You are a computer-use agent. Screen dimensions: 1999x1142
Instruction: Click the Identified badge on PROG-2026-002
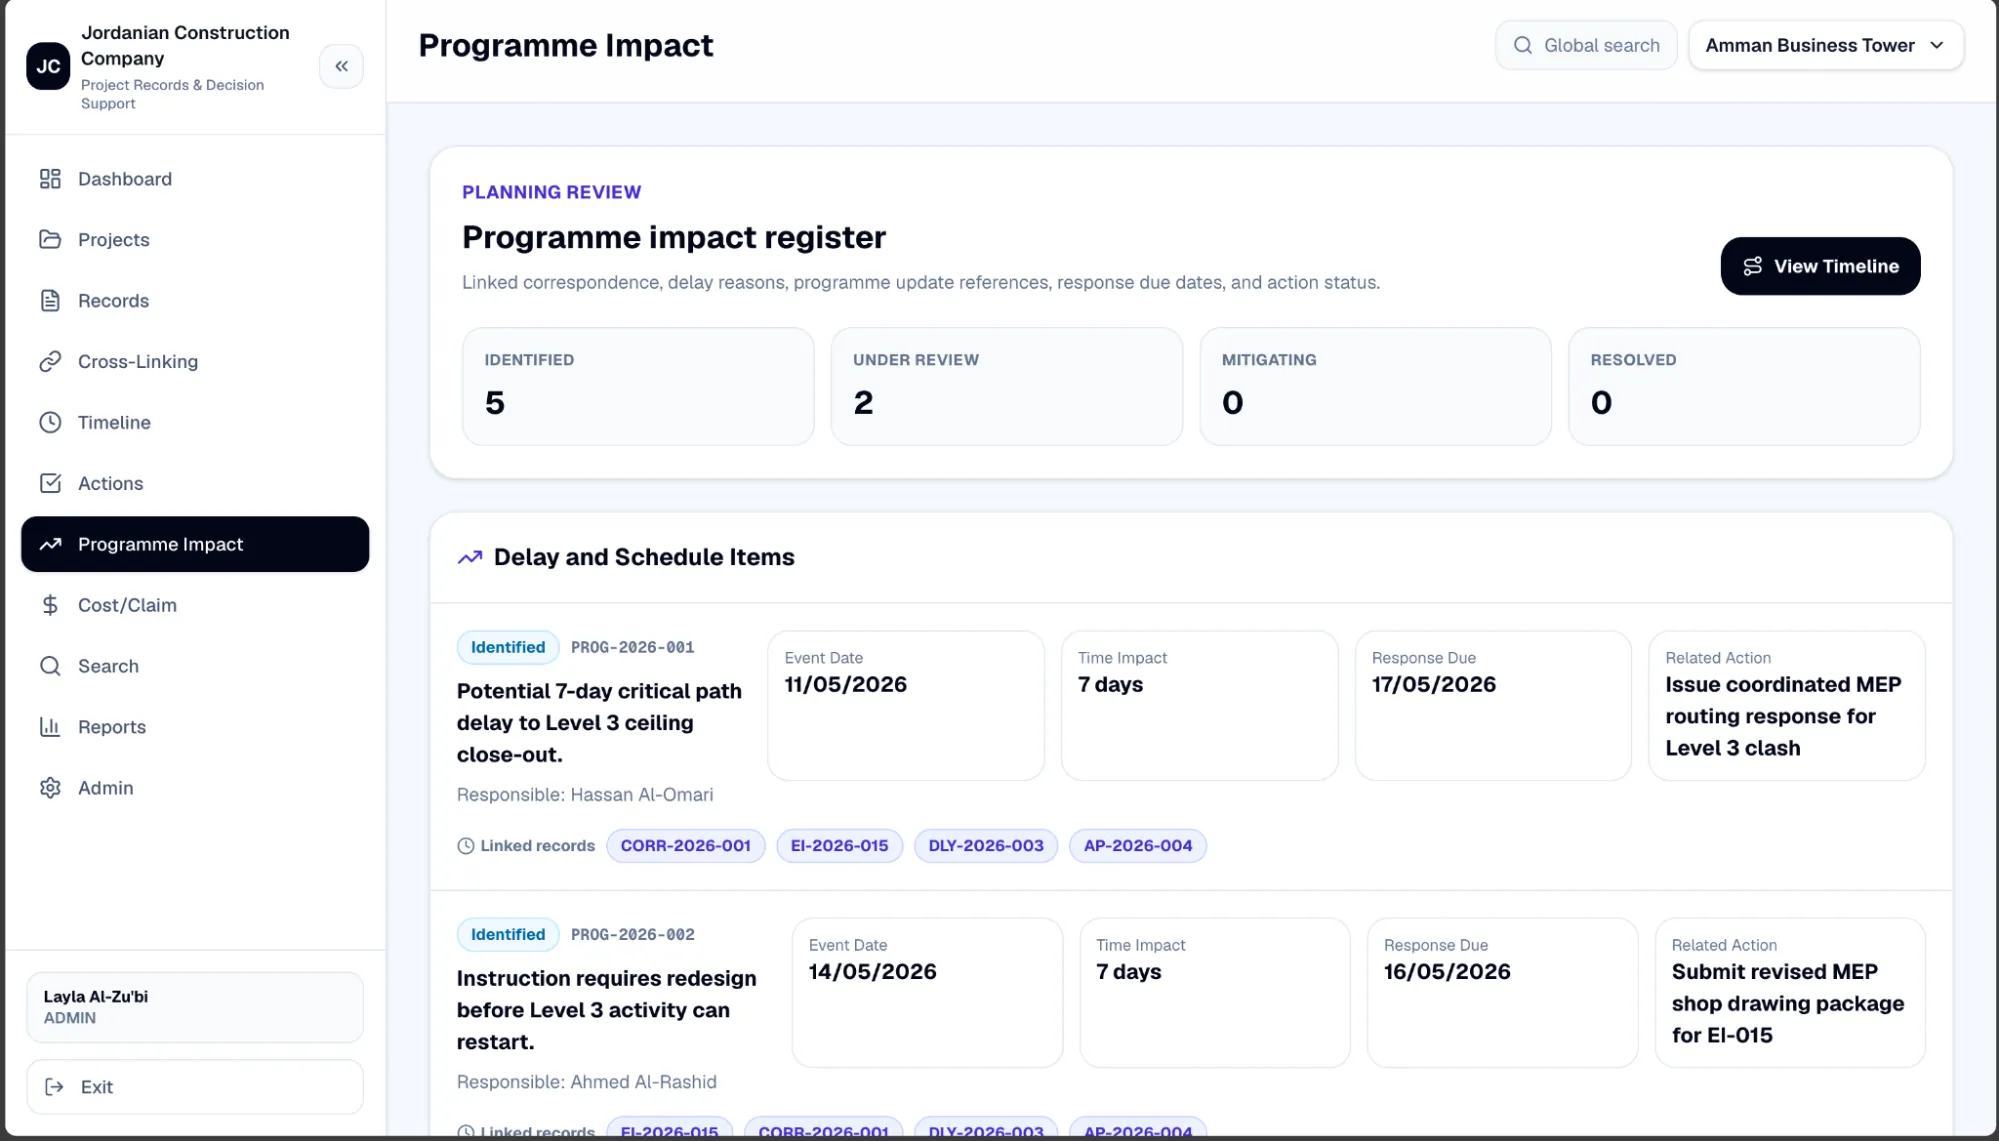click(508, 934)
